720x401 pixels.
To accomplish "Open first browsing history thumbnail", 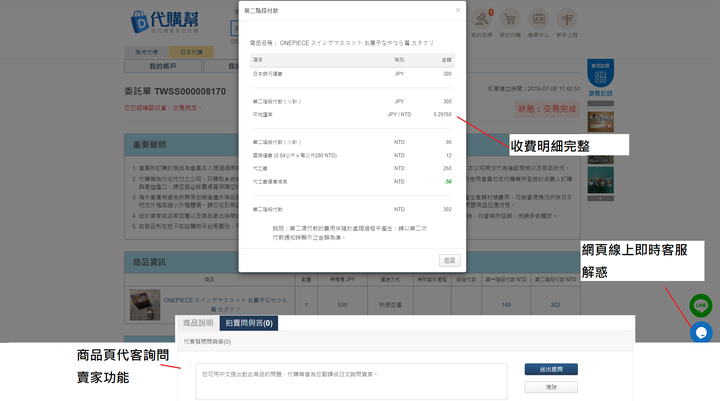I will tap(600, 121).
